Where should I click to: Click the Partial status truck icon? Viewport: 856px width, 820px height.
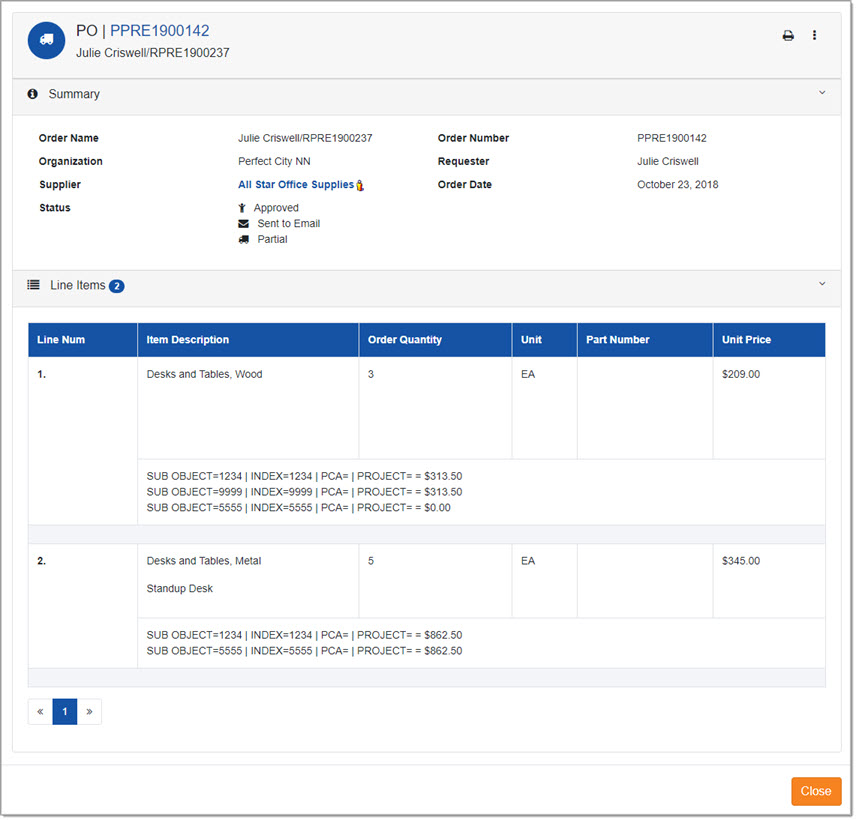coord(243,240)
